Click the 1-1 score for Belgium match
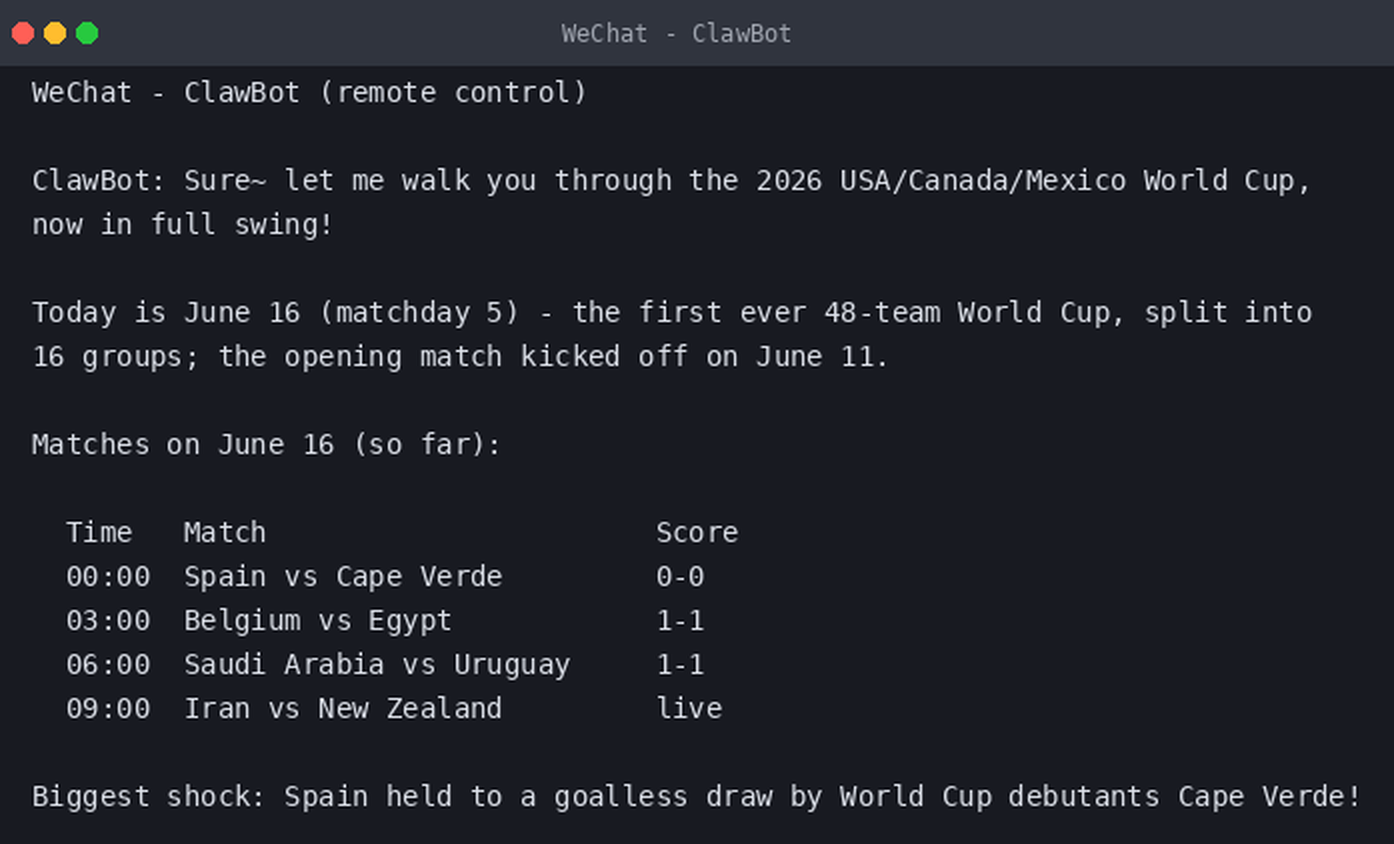 (x=680, y=621)
